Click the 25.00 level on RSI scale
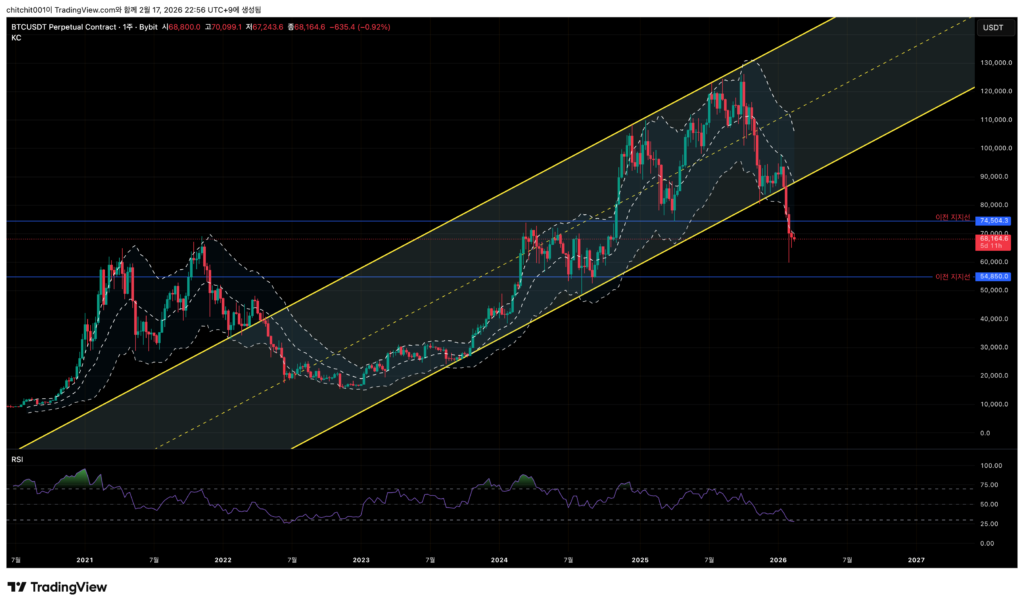This screenshot has width=1024, height=606. click(x=990, y=523)
